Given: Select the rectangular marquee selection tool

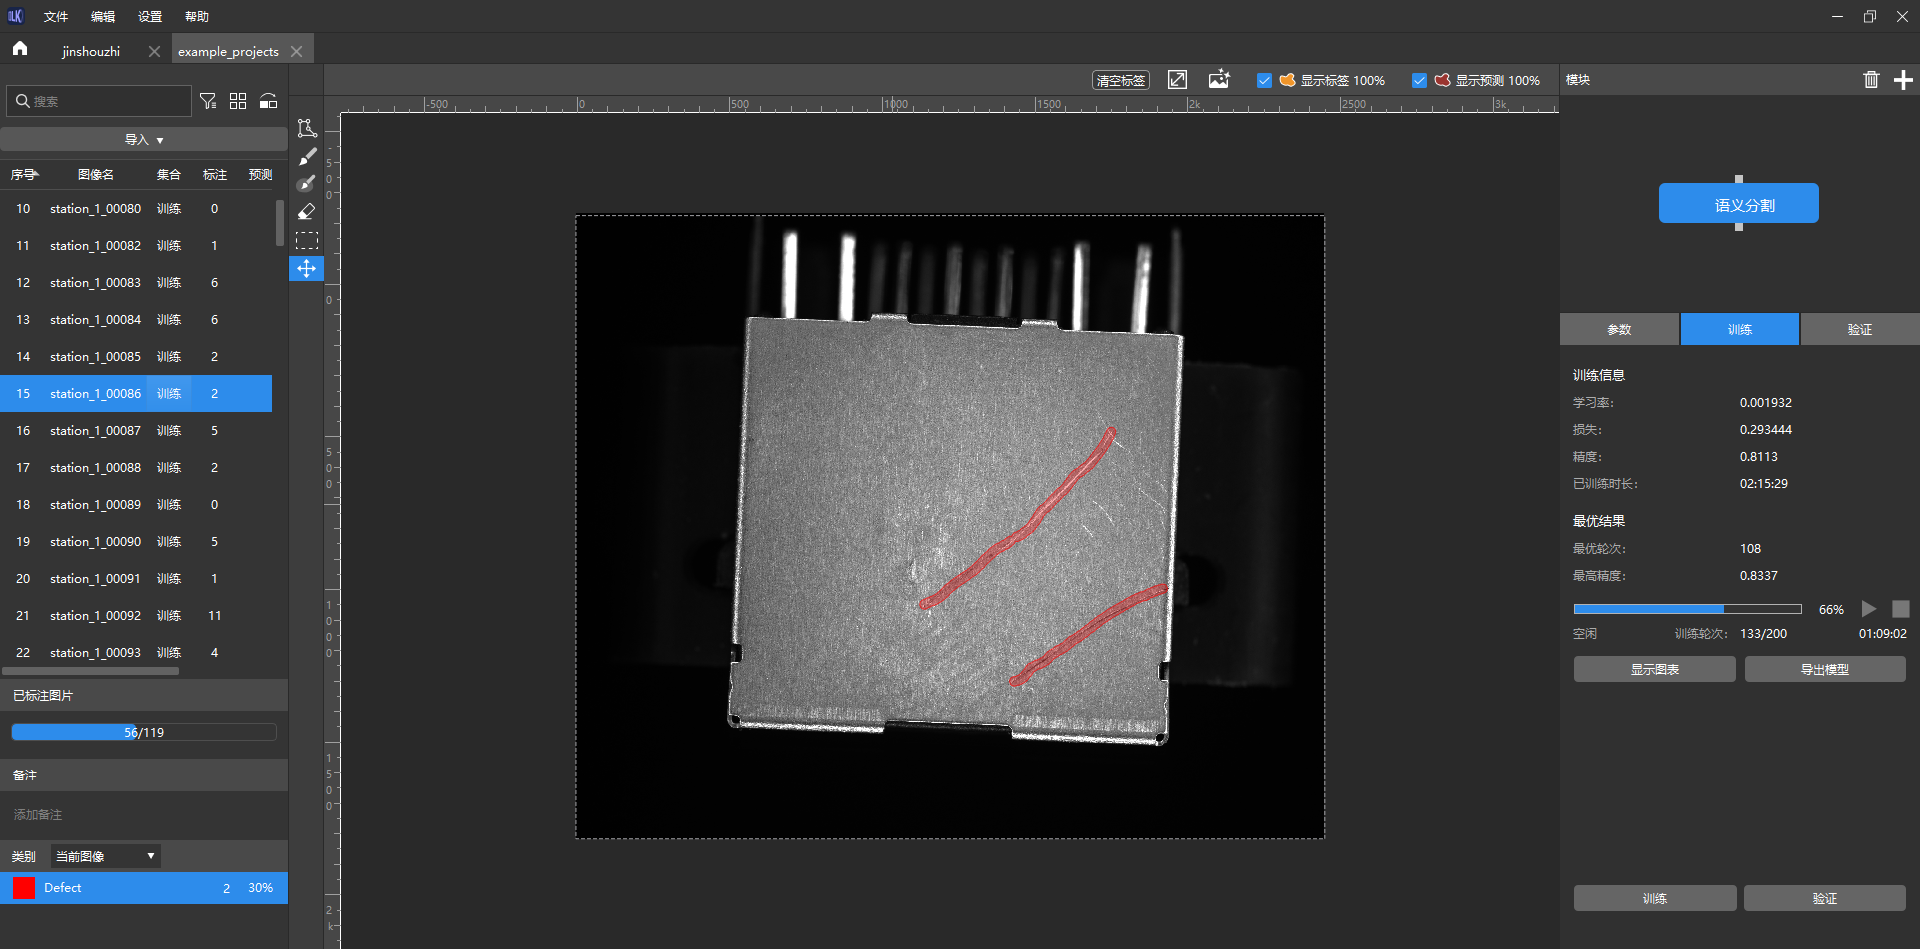Looking at the screenshot, I should tap(307, 240).
